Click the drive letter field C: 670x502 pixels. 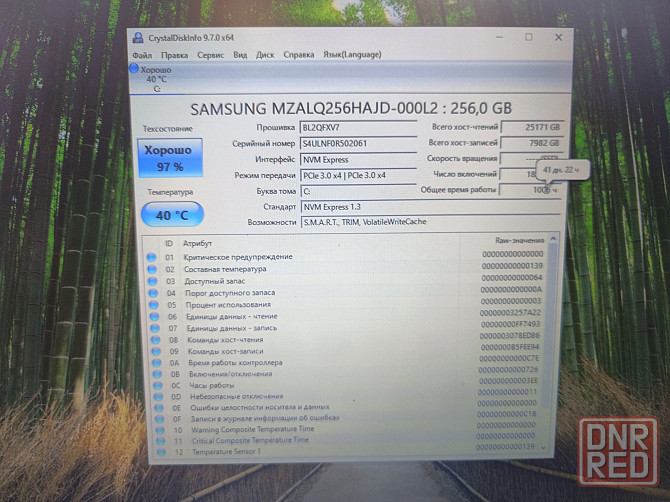(358, 191)
